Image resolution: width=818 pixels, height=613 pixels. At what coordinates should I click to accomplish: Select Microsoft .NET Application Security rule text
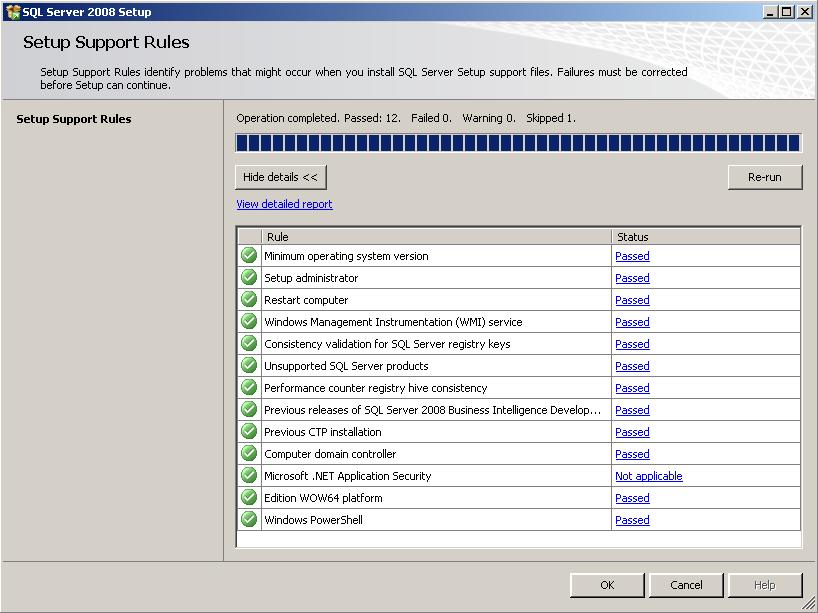[347, 476]
